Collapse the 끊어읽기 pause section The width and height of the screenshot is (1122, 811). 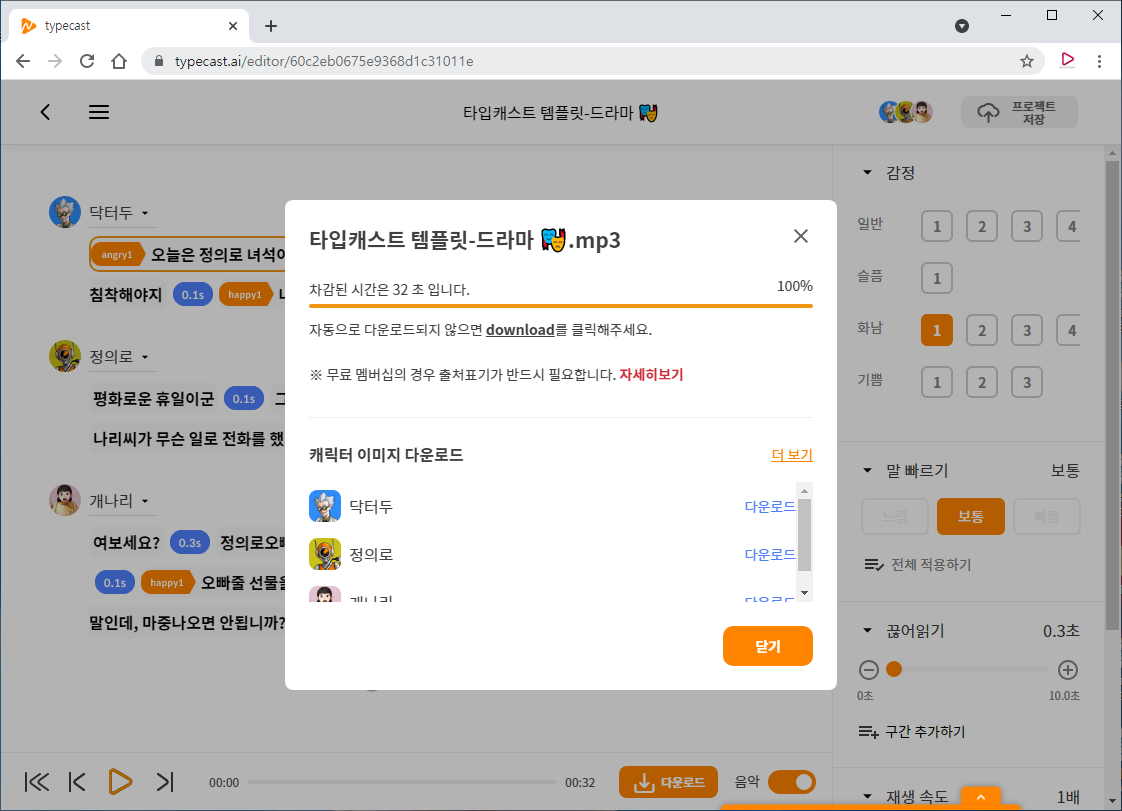[867, 631]
